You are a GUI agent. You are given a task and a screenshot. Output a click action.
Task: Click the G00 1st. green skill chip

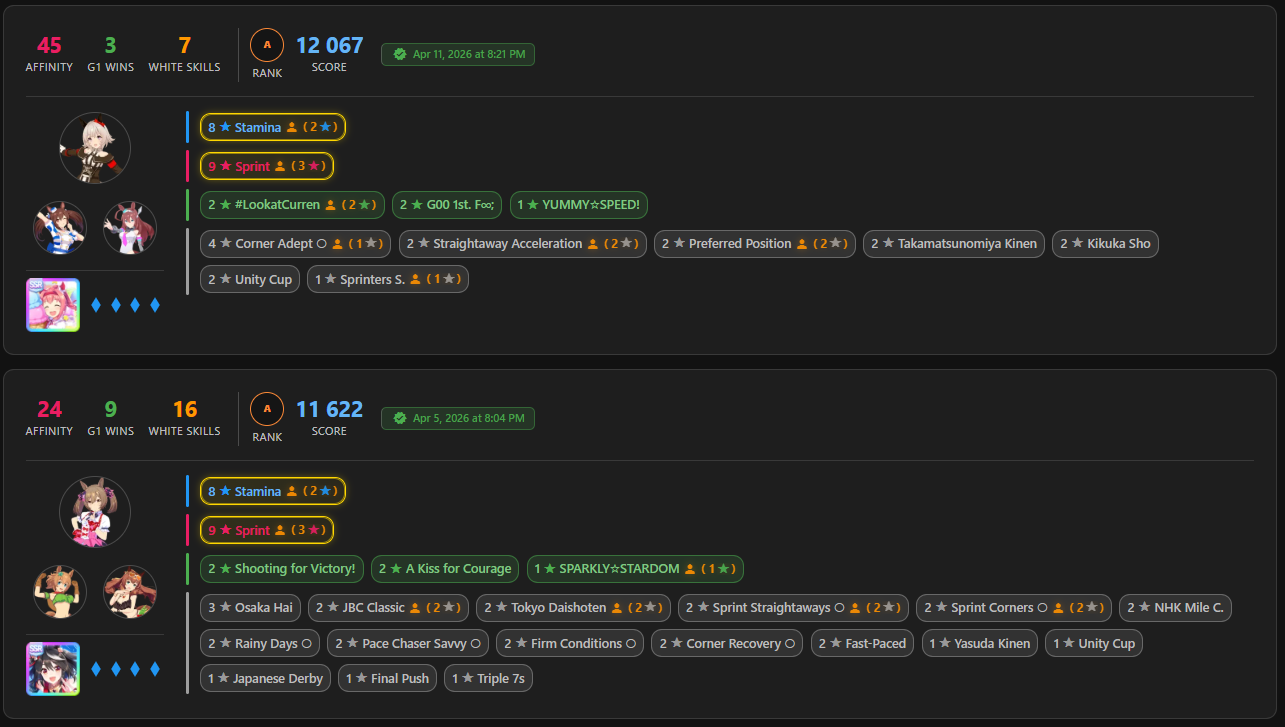[447, 205]
